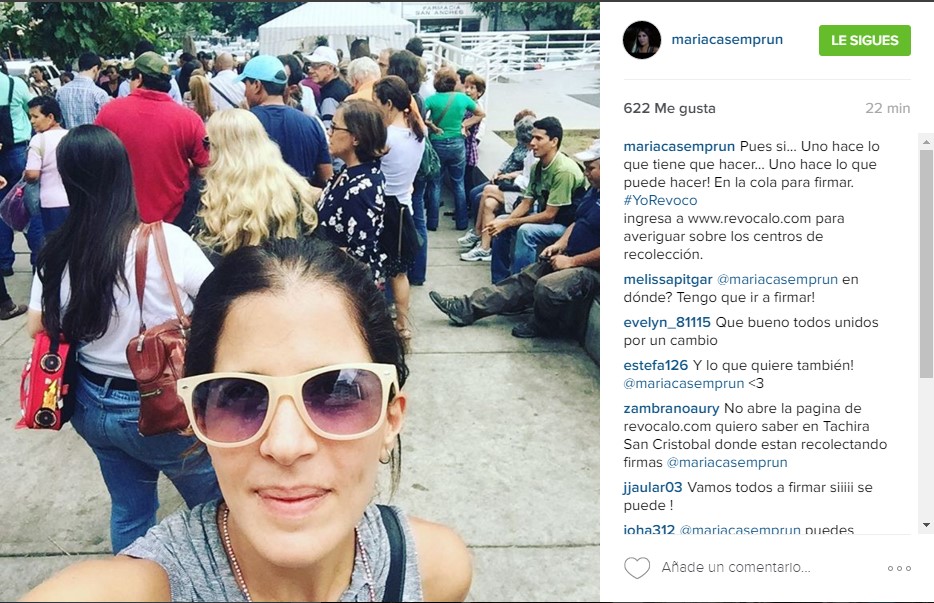Toggle the green LE SIGUES follow button
Image resolution: width=934 pixels, height=603 pixels.
pos(864,41)
